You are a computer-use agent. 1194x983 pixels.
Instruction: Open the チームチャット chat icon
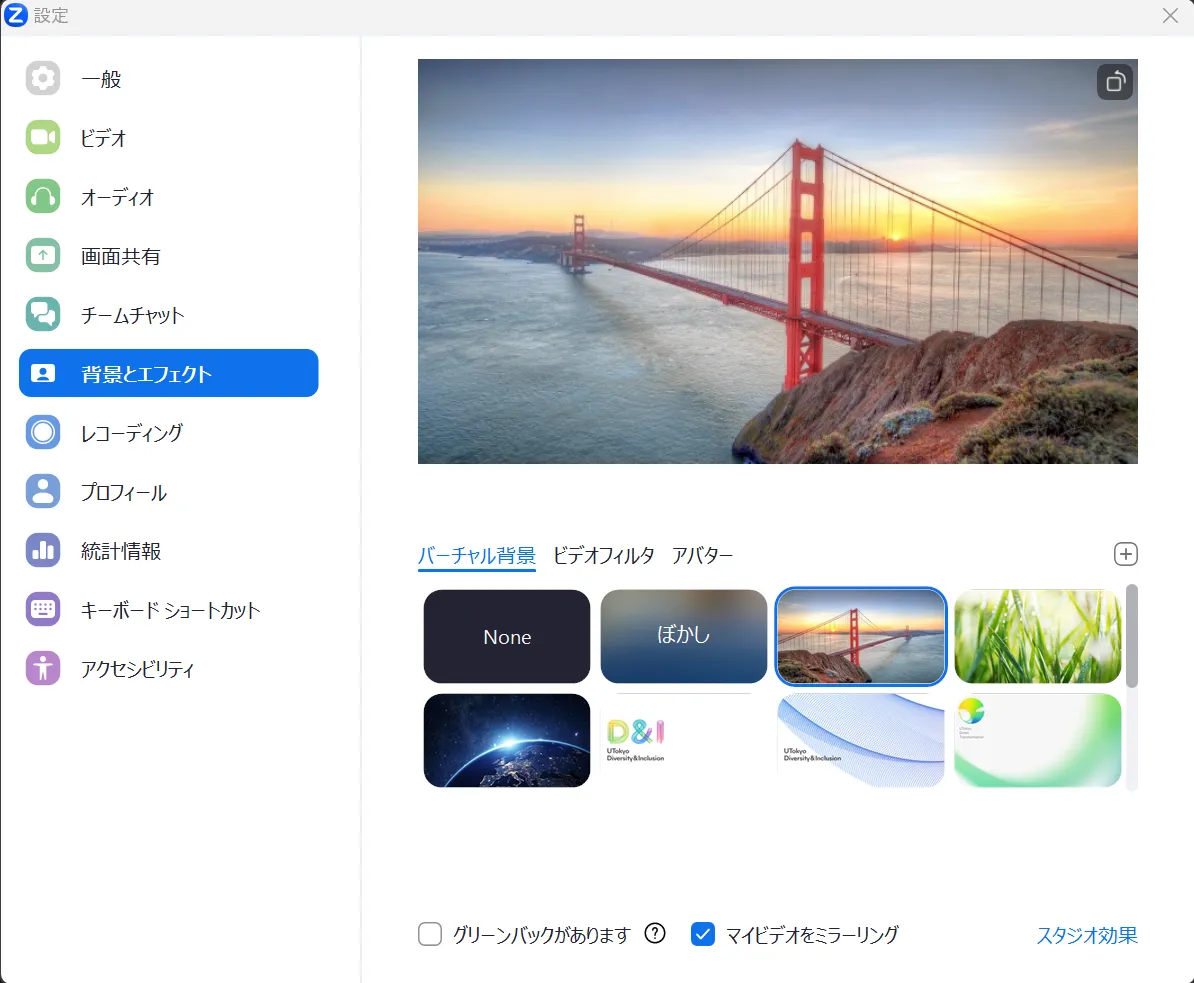click(x=43, y=315)
